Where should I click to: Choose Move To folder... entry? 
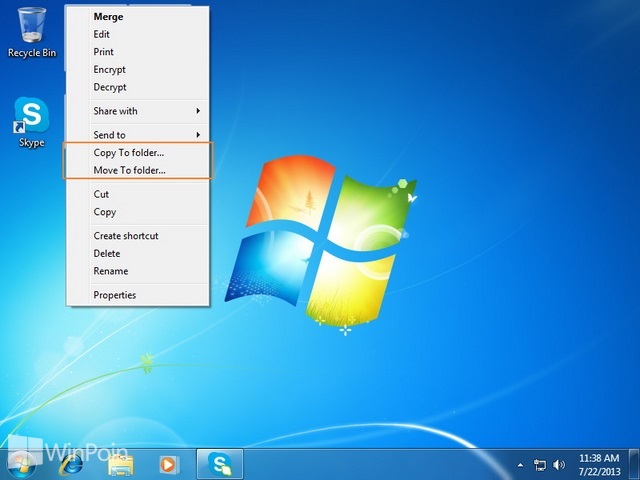tap(138, 170)
